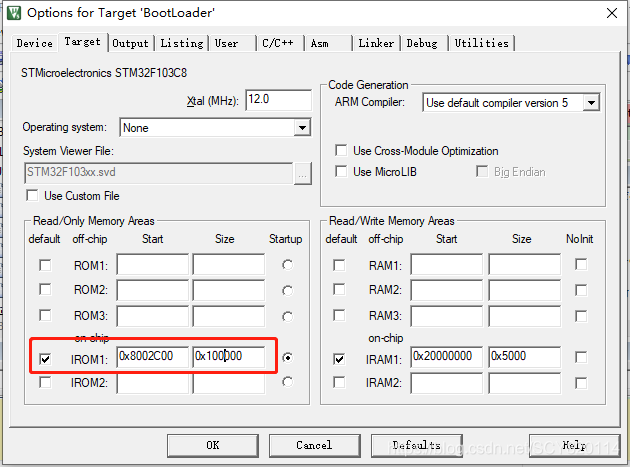Click the RAM3 Size field
This screenshot has width=630, height=467.
(x=524, y=316)
